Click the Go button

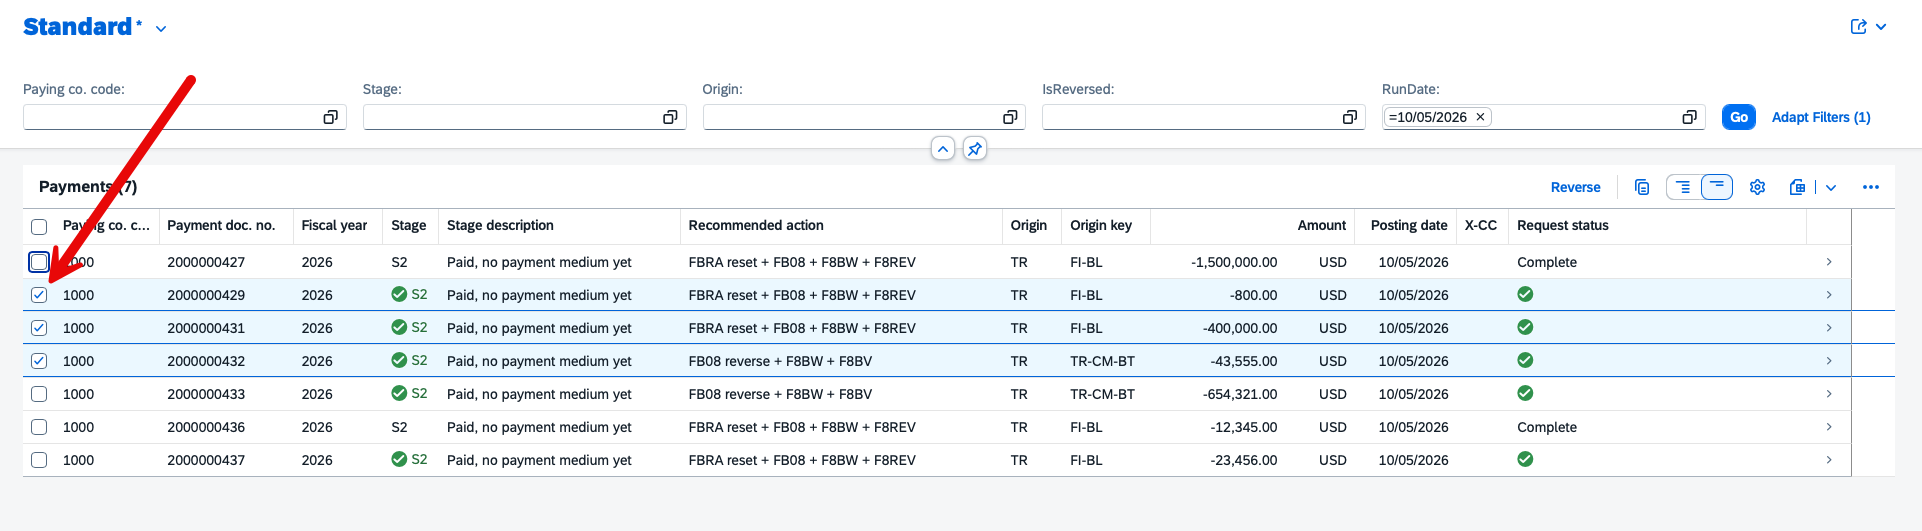click(x=1739, y=117)
